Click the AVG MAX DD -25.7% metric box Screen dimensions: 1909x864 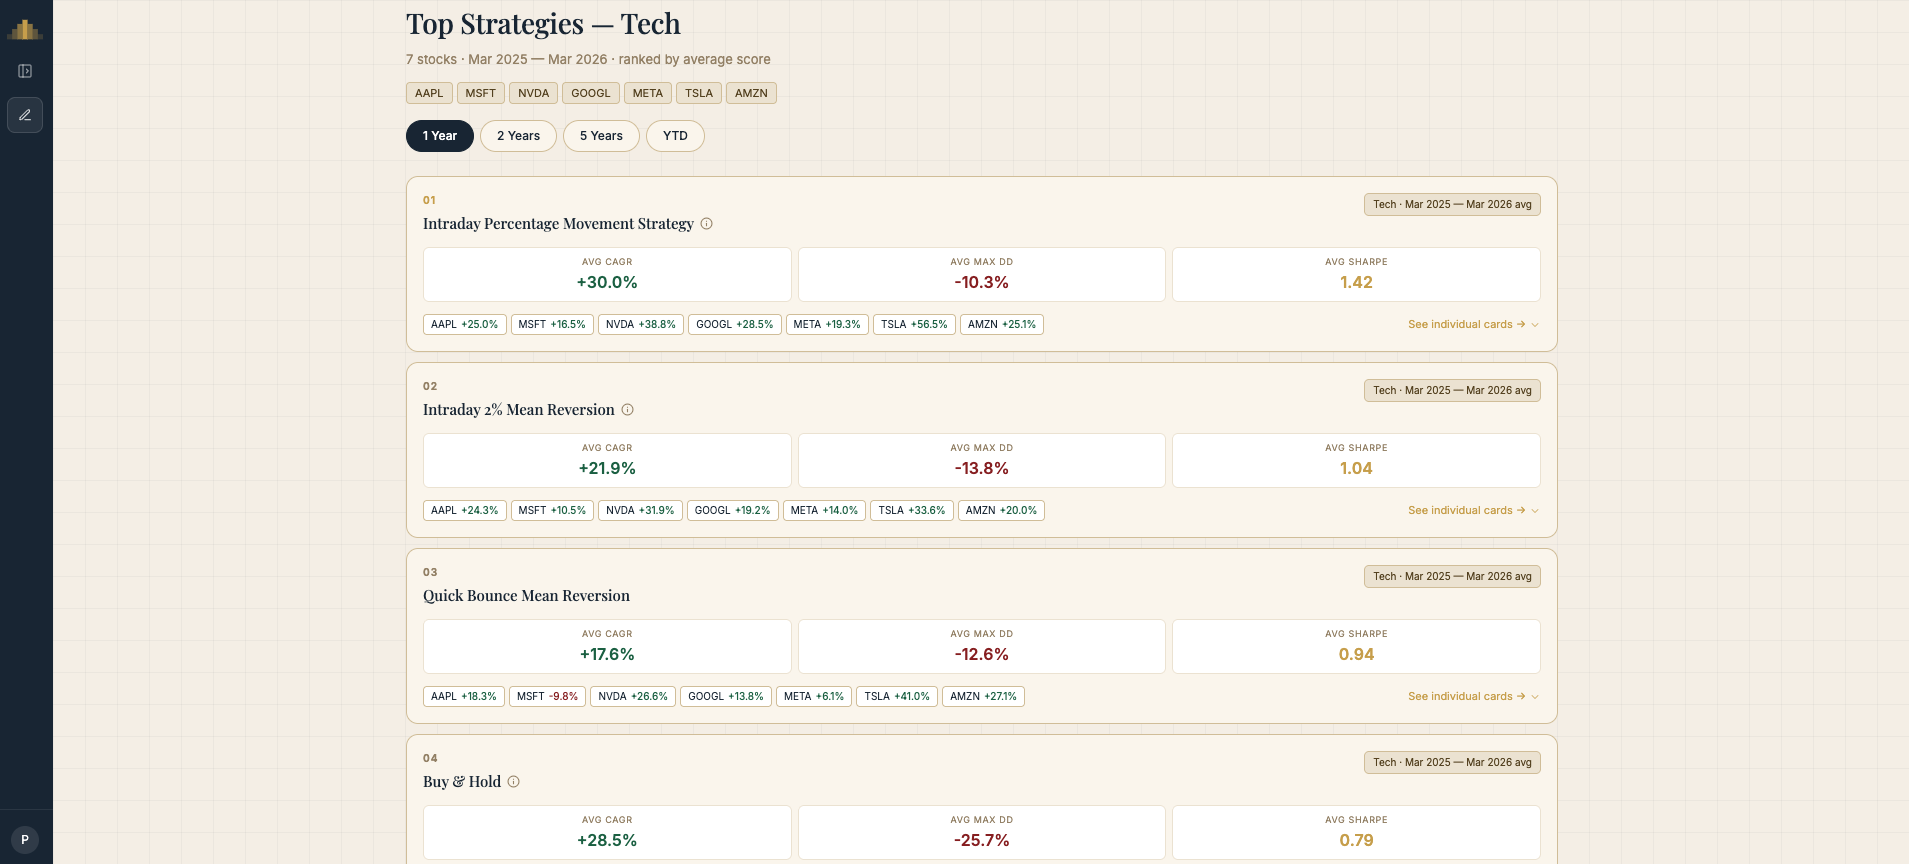click(982, 832)
